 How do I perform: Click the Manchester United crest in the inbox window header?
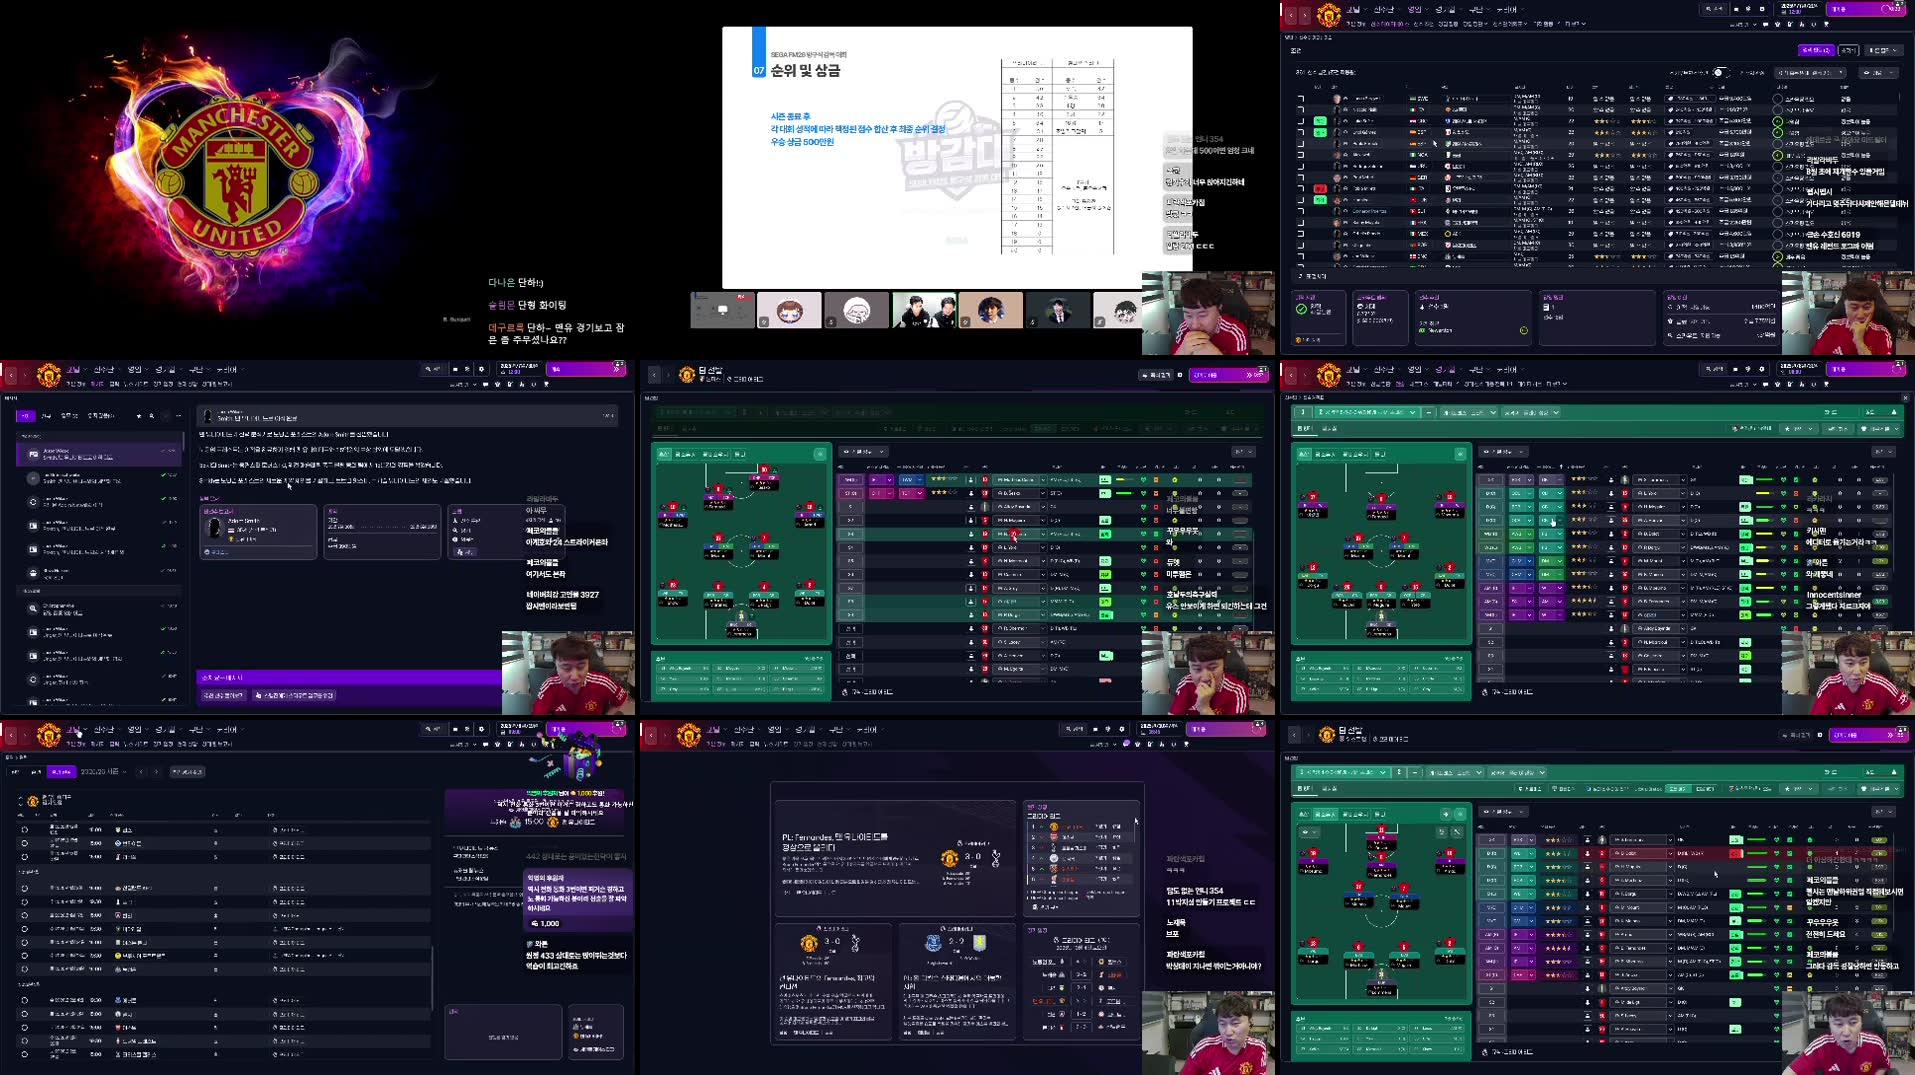(48, 375)
